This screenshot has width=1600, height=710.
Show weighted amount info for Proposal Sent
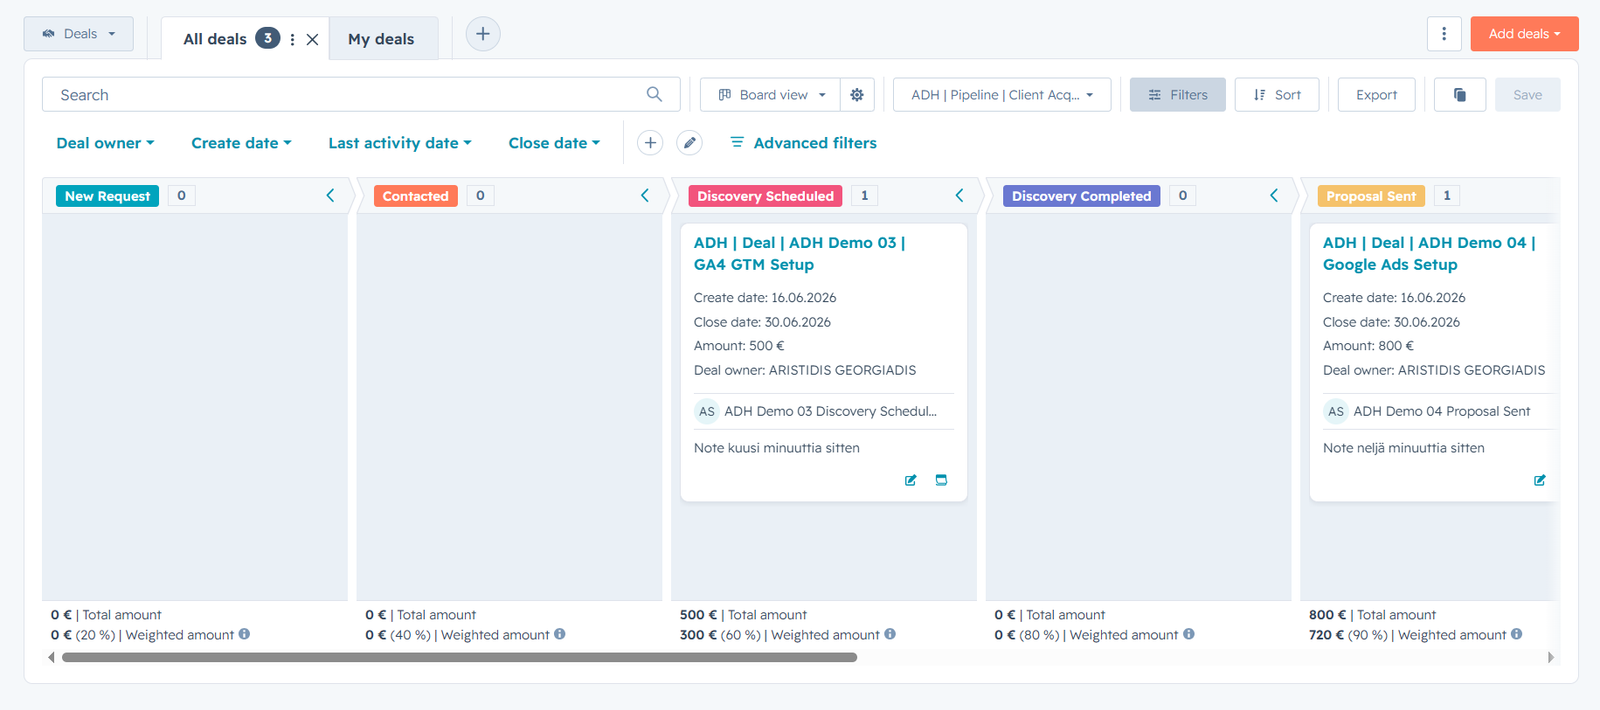point(1517,634)
